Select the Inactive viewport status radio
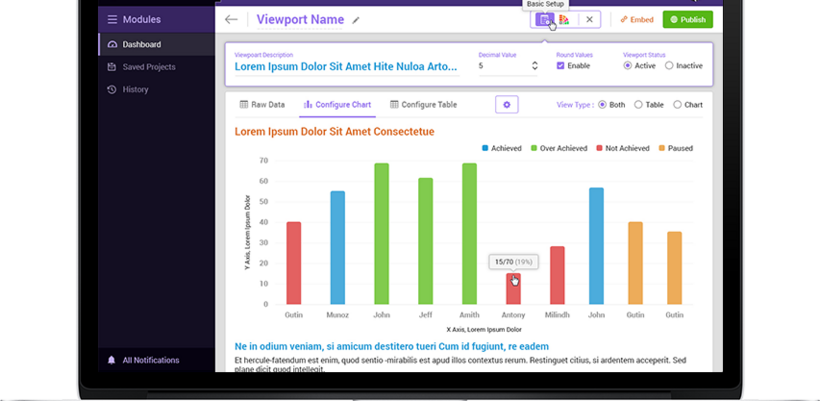Viewport: 820px width, 401px height. coord(669,66)
